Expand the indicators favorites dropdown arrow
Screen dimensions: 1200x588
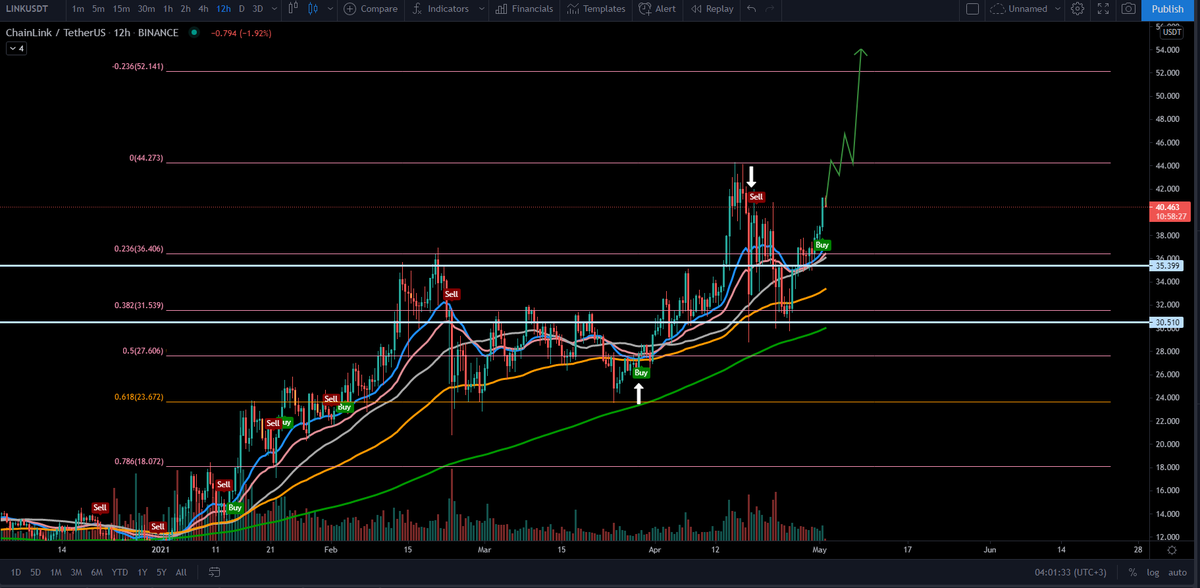click(x=482, y=9)
